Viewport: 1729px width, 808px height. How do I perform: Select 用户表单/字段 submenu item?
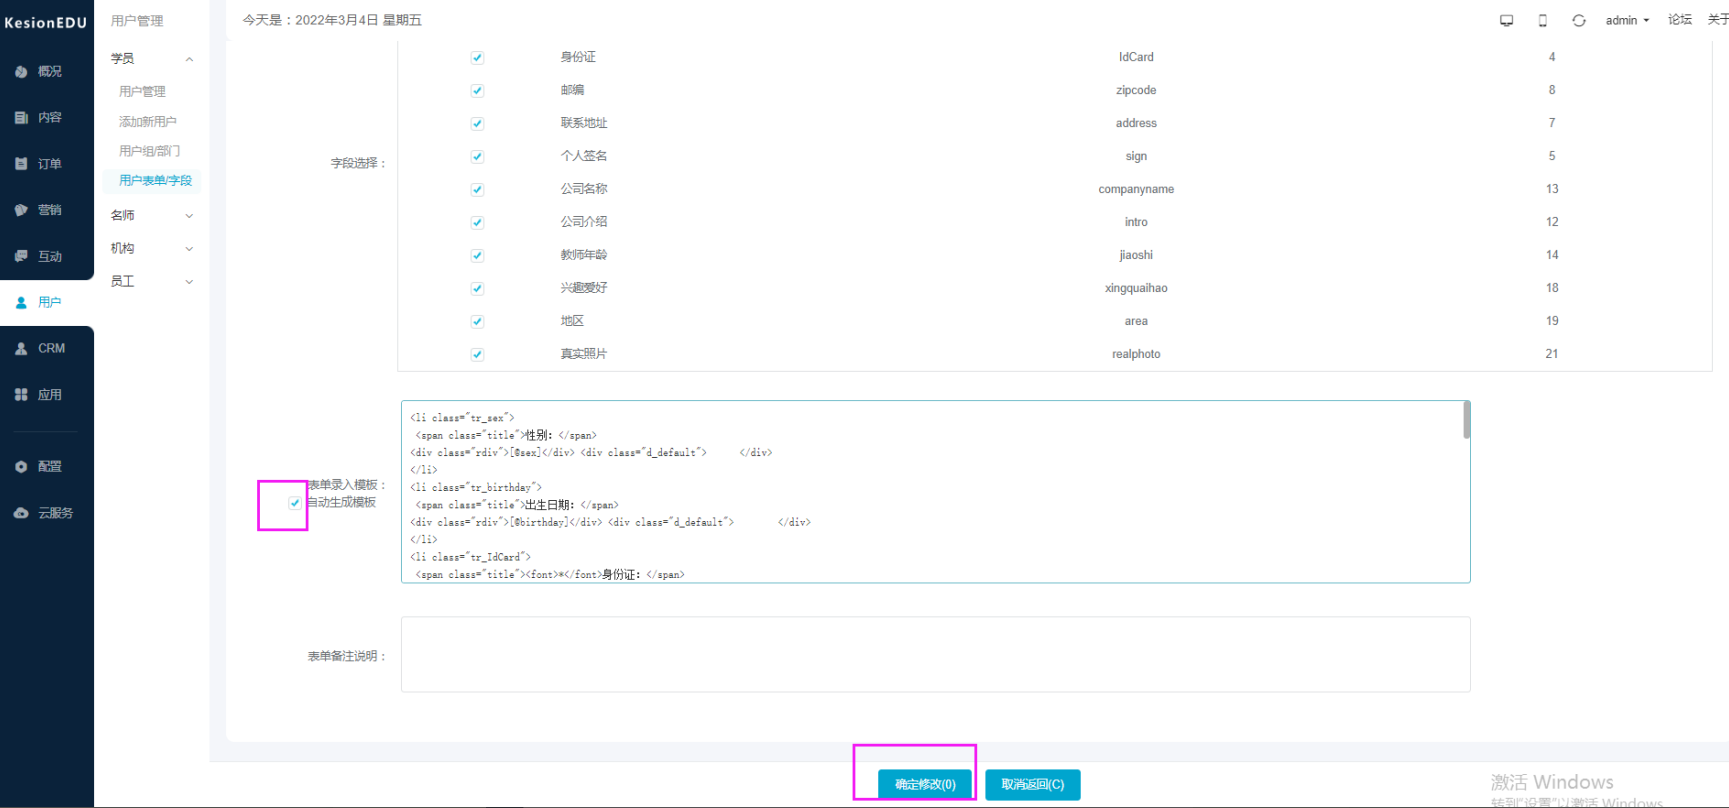(155, 180)
